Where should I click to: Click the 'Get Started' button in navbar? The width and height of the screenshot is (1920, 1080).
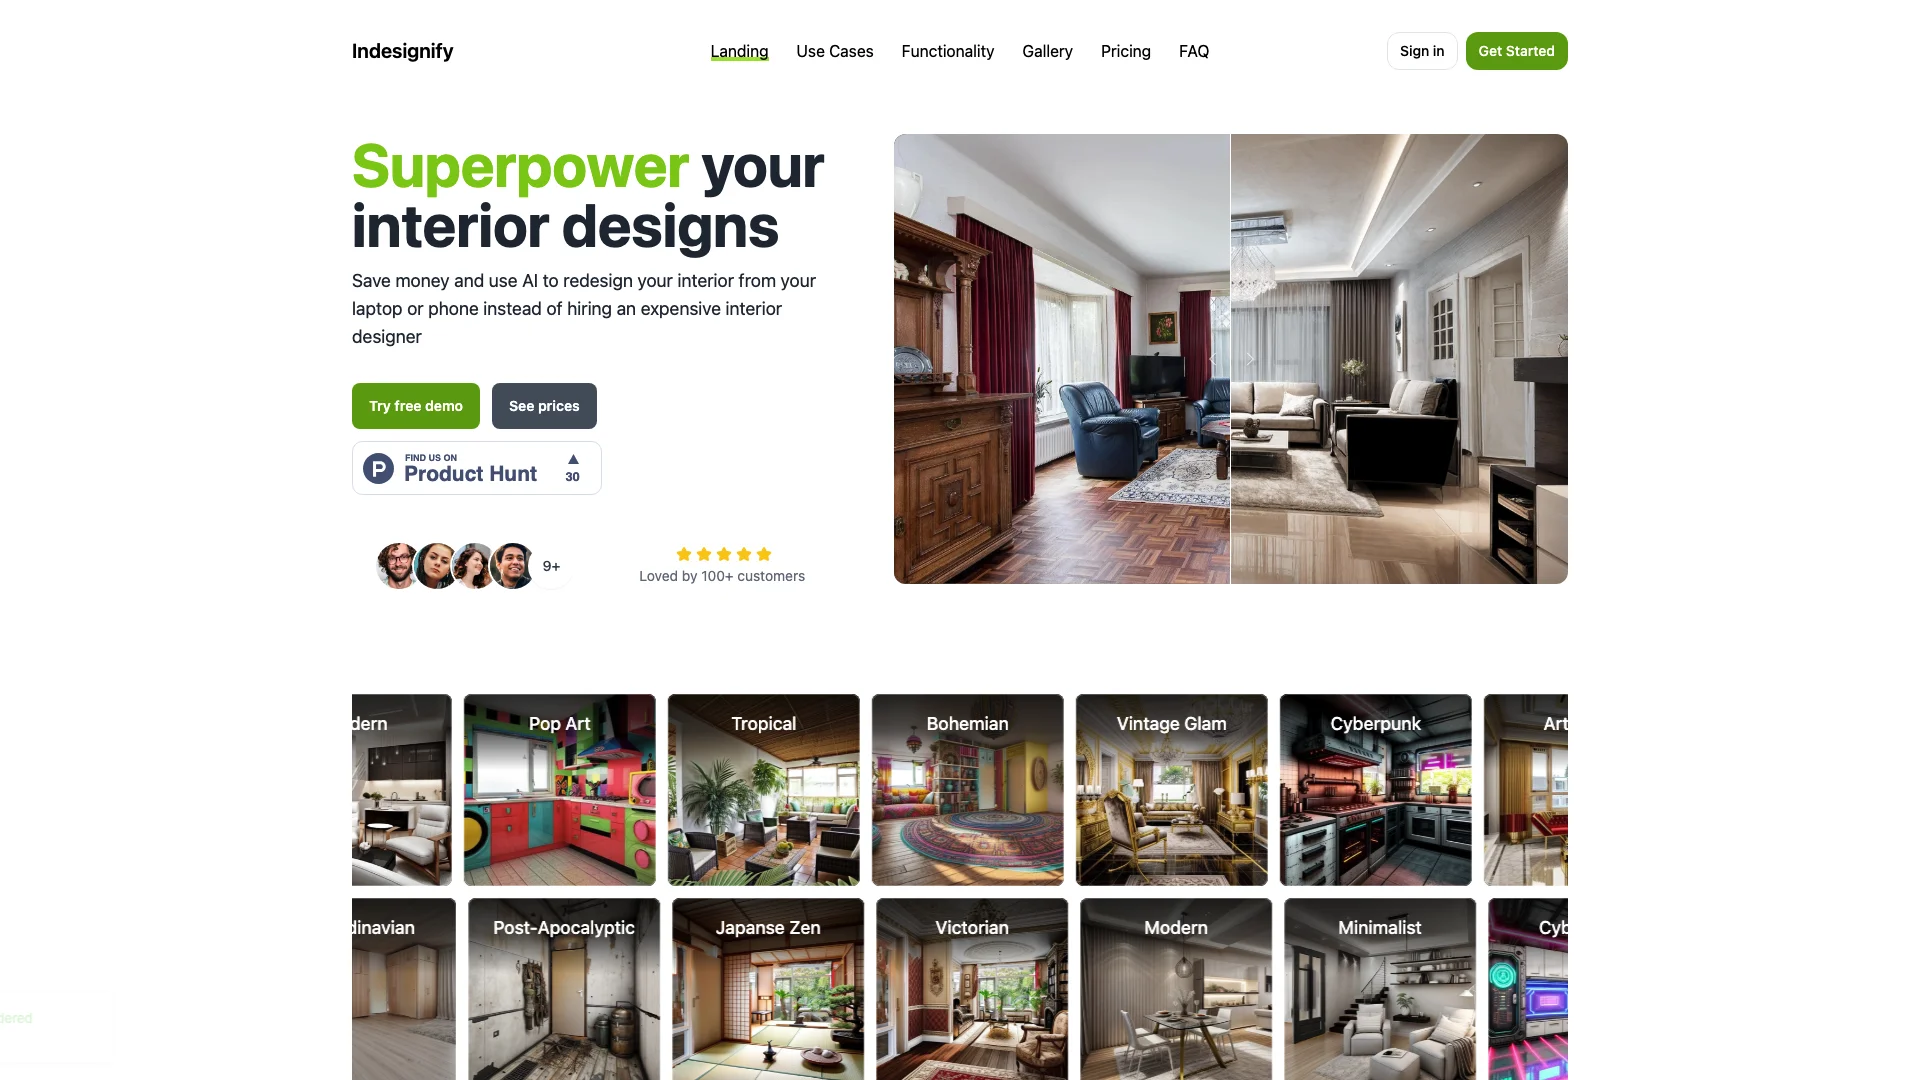click(x=1515, y=51)
